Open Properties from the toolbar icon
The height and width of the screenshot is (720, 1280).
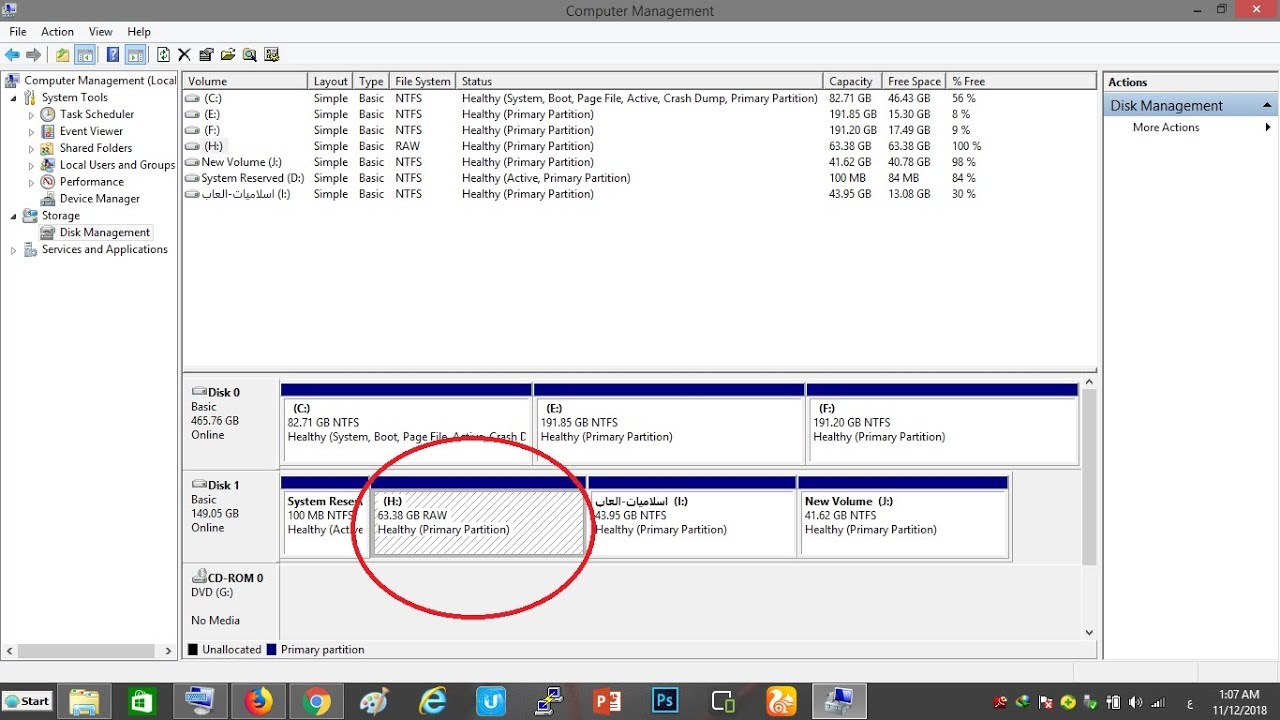tap(206, 55)
